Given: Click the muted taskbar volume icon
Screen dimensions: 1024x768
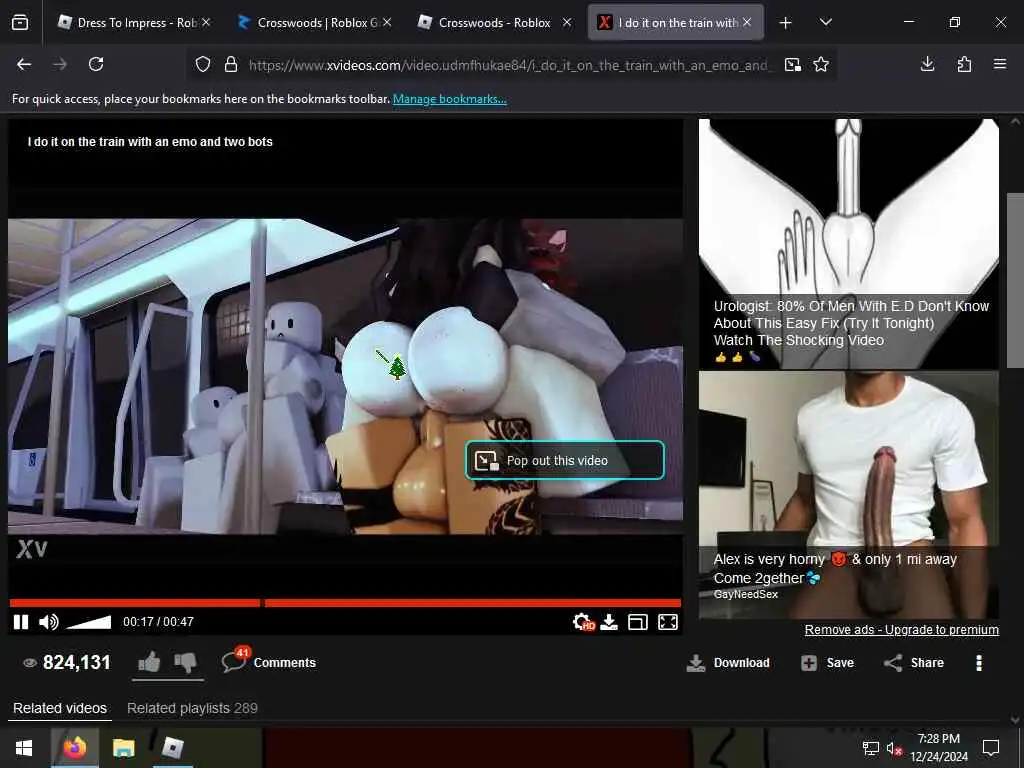Looking at the screenshot, I should pyautogui.click(x=894, y=748).
